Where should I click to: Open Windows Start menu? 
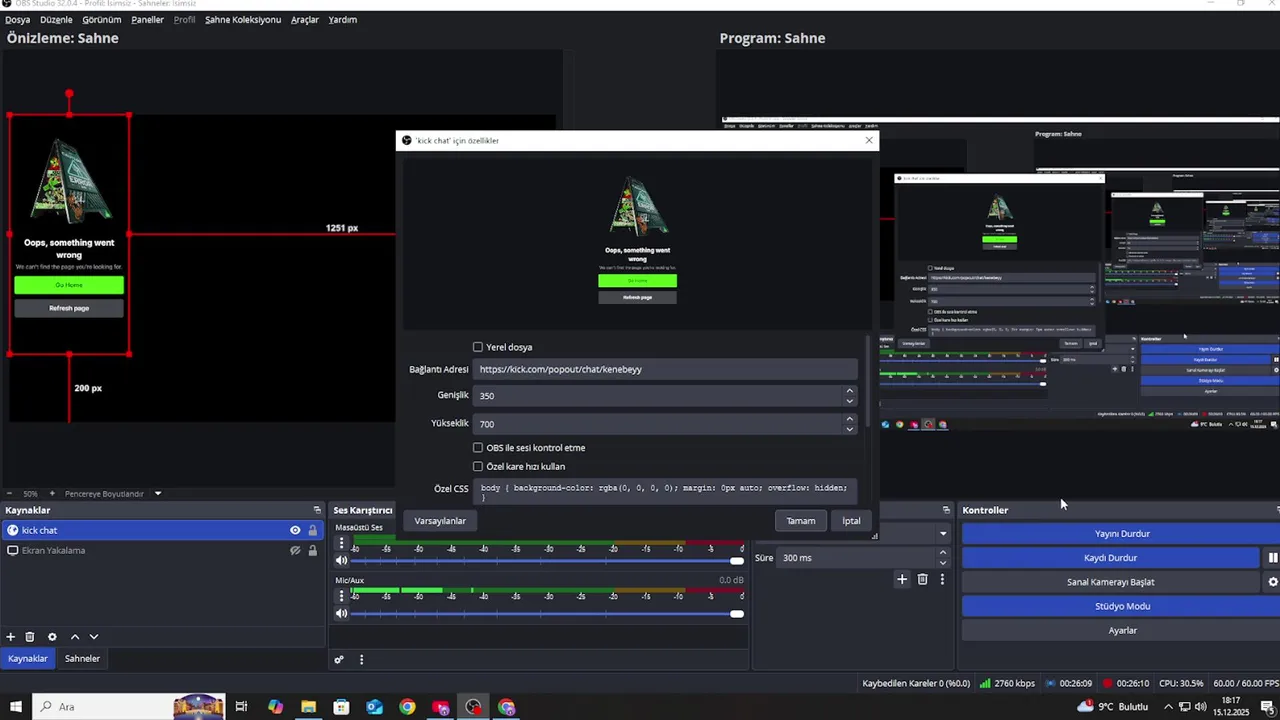pos(16,707)
